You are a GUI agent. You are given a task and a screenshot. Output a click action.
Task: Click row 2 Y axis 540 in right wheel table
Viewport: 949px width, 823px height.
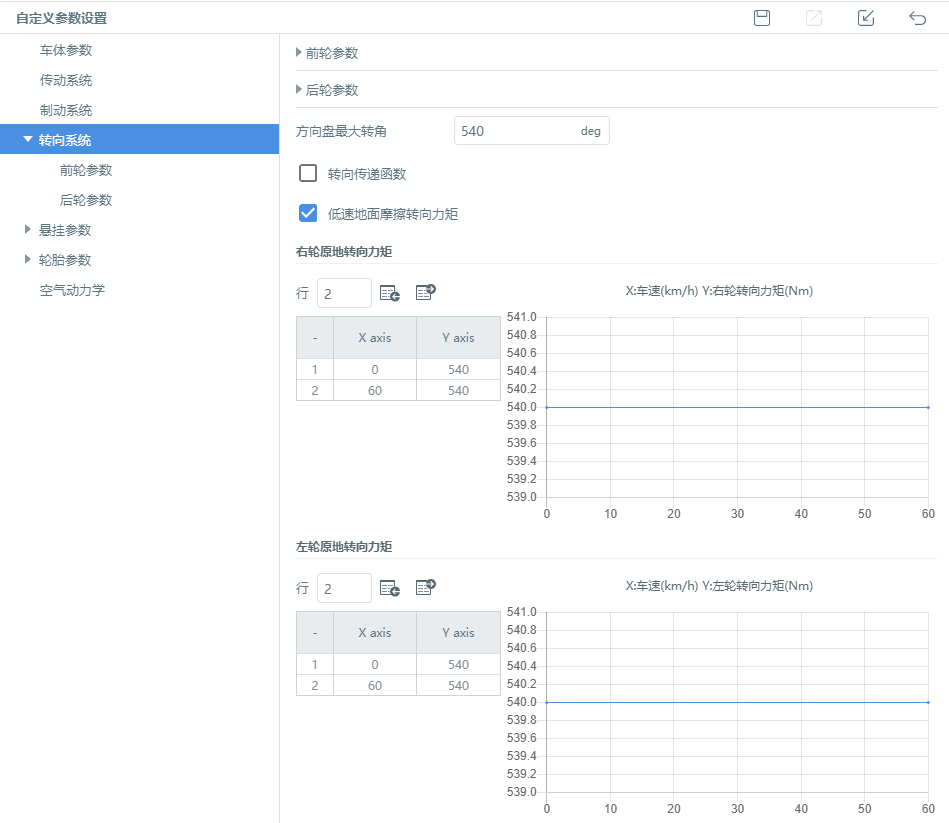click(458, 390)
